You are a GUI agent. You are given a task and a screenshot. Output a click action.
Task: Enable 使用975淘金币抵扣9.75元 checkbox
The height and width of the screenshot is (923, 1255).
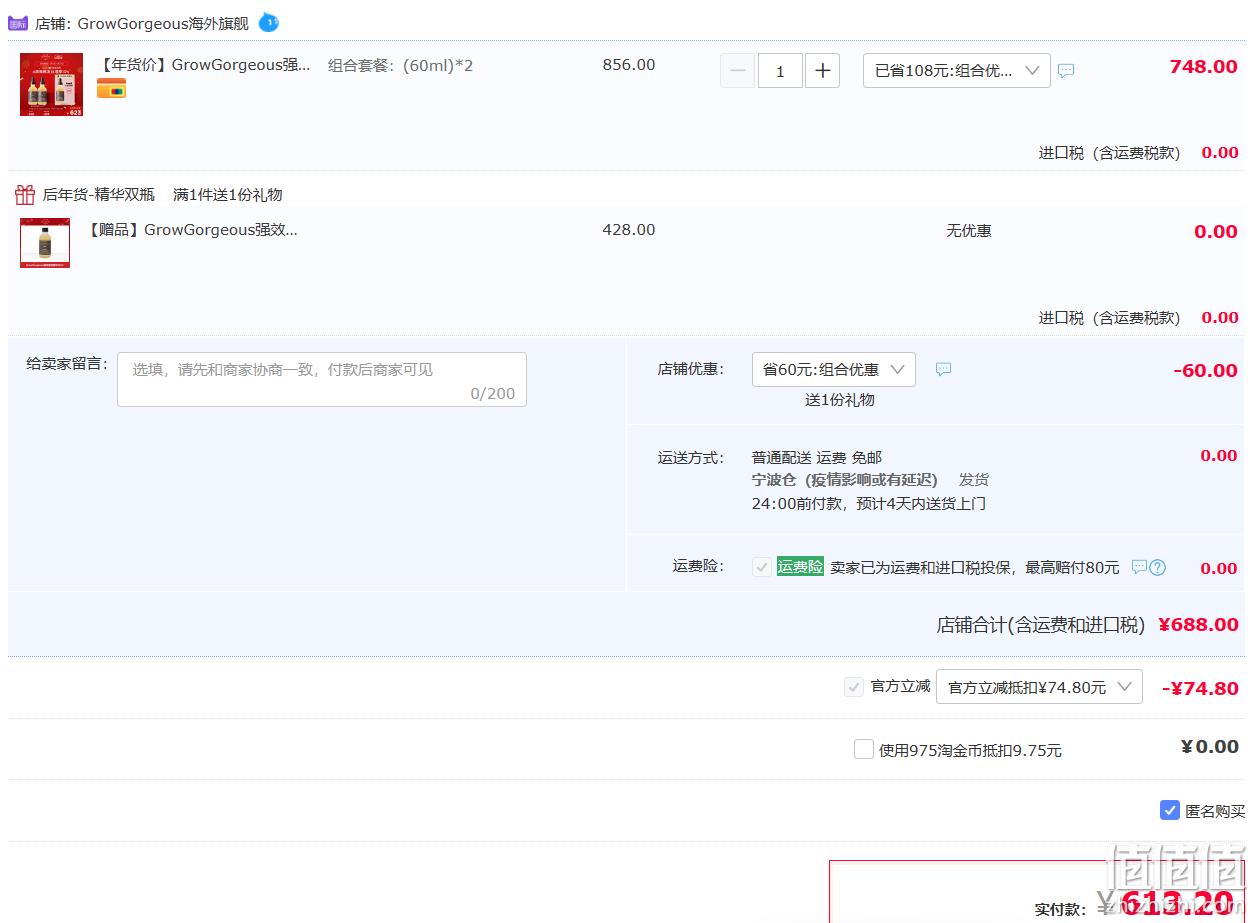coord(864,749)
